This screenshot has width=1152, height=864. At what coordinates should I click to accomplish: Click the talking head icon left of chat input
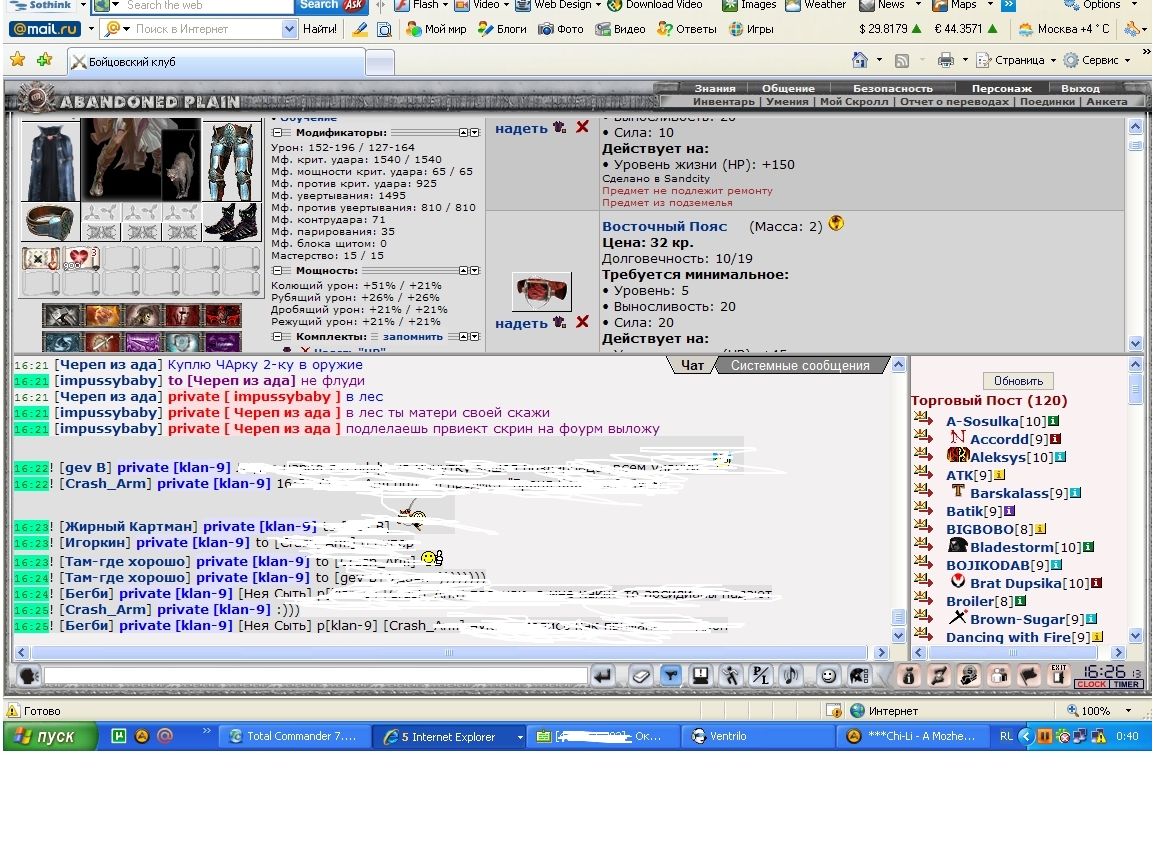click(28, 675)
